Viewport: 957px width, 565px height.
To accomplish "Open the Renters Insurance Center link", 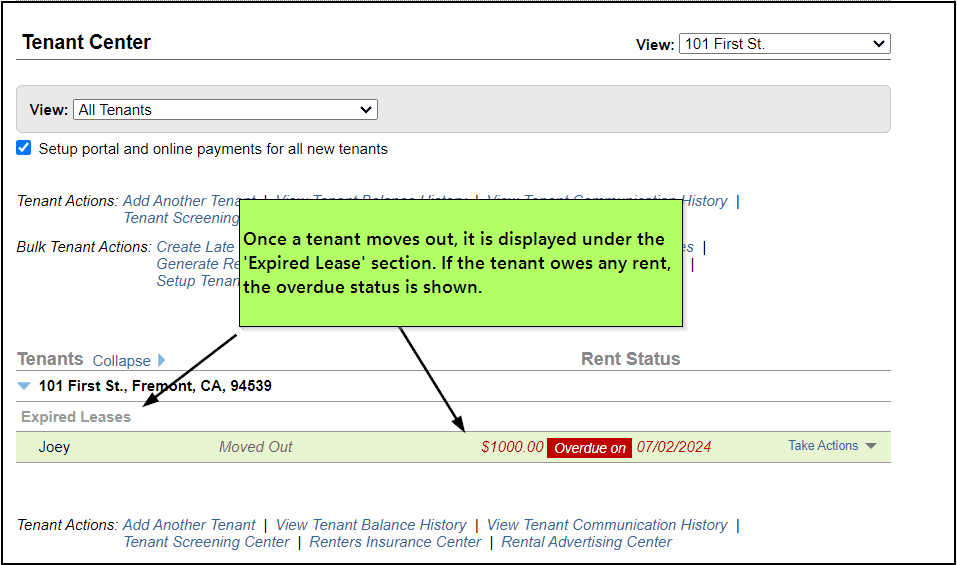I will (395, 542).
